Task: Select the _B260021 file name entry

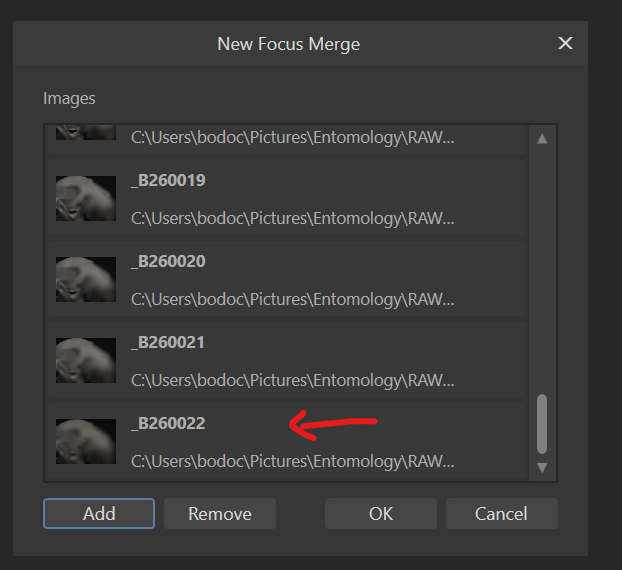Action: pos(168,342)
